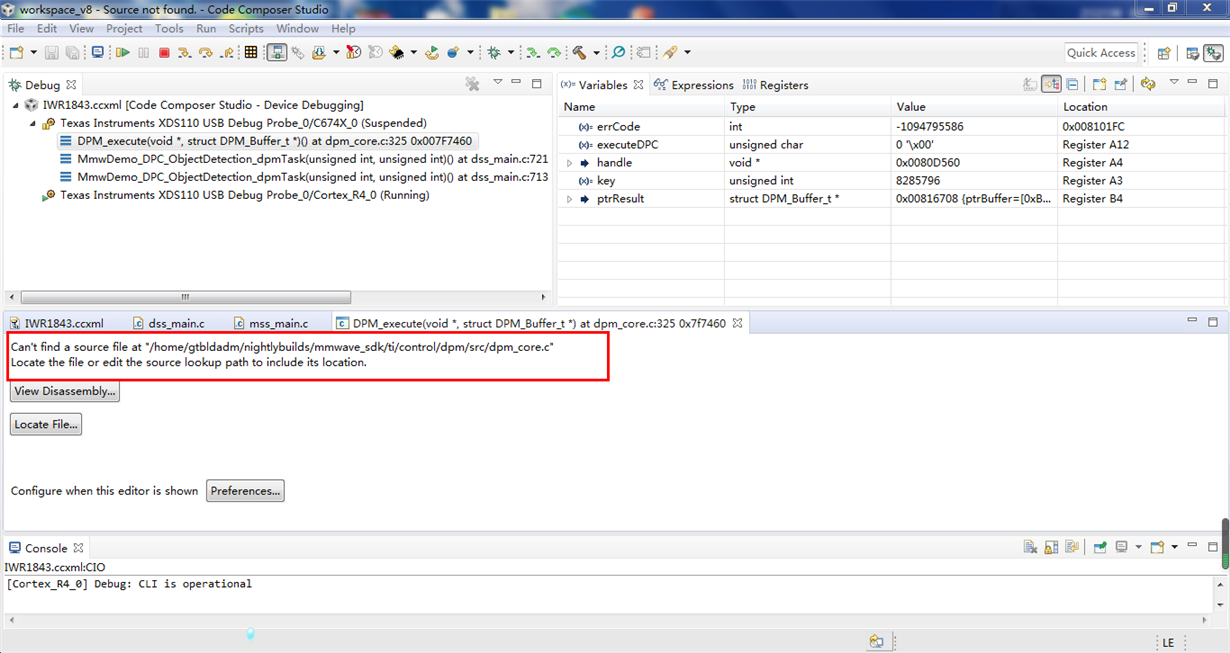Toggle Show Type Names in Variables view
This screenshot has height=653, width=1230.
click(x=1030, y=84)
